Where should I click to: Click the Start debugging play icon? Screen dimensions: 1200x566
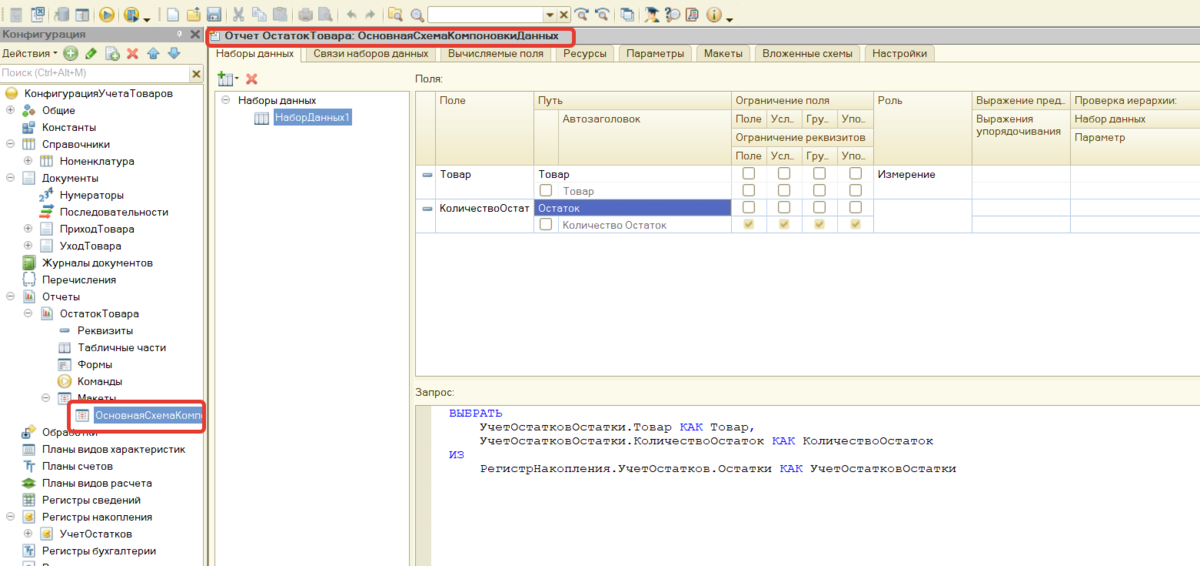106,15
